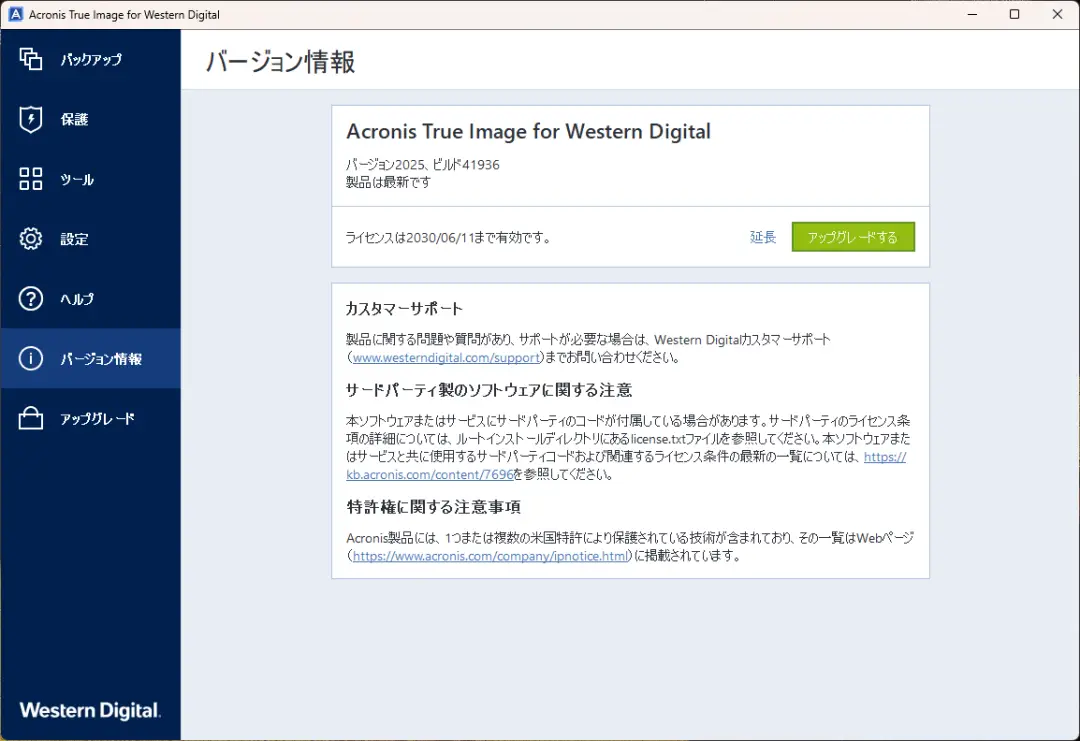Viewport: 1080px width, 741px height.
Task: Click the サードパーティ製のソフトウェアに関する注意 heading
Action: click(x=489, y=390)
